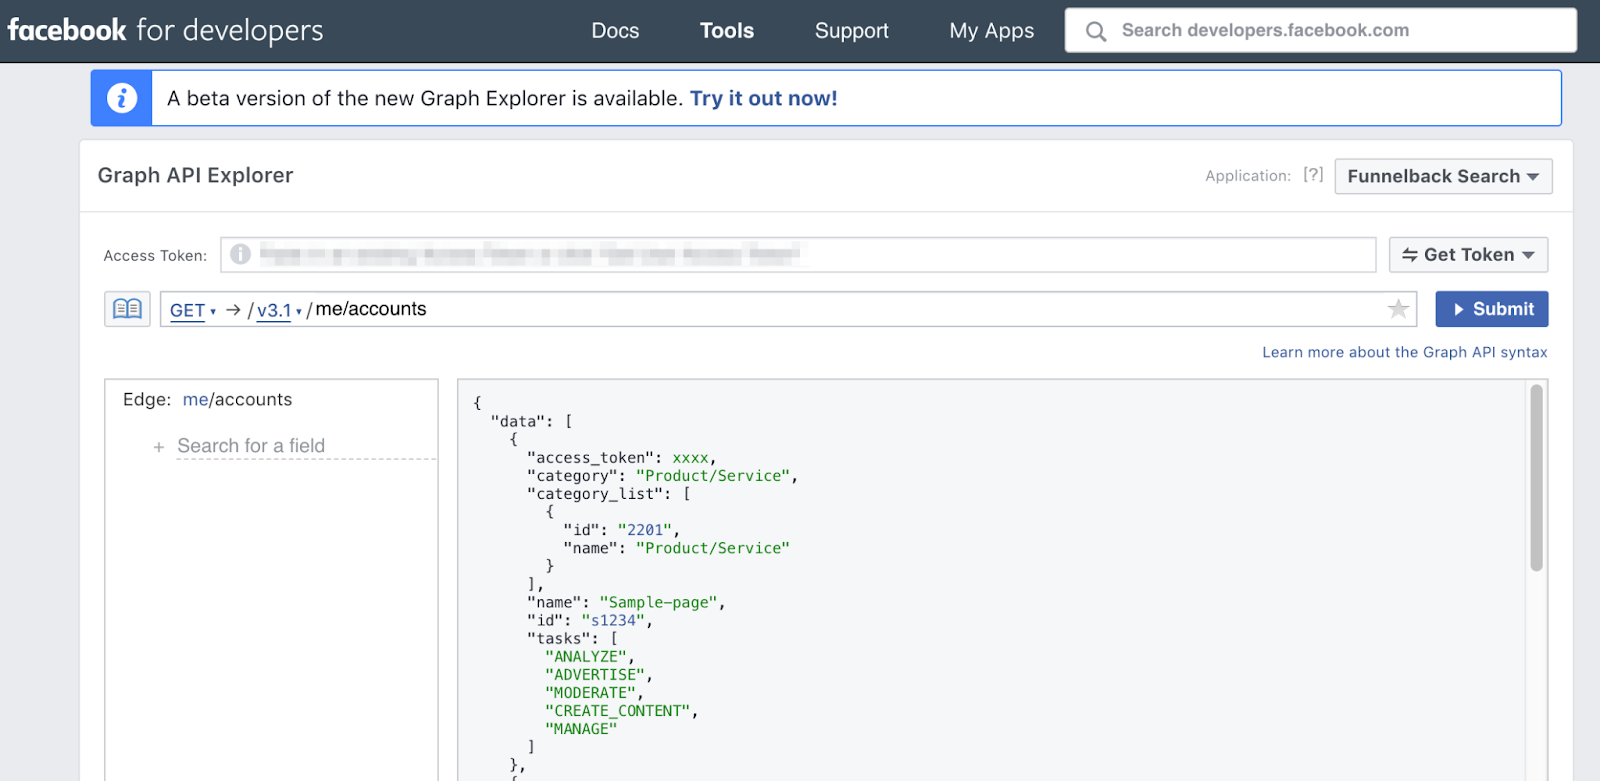Click the "MANAGE" task entry
Image resolution: width=1600 pixels, height=781 pixels.
tap(581, 729)
